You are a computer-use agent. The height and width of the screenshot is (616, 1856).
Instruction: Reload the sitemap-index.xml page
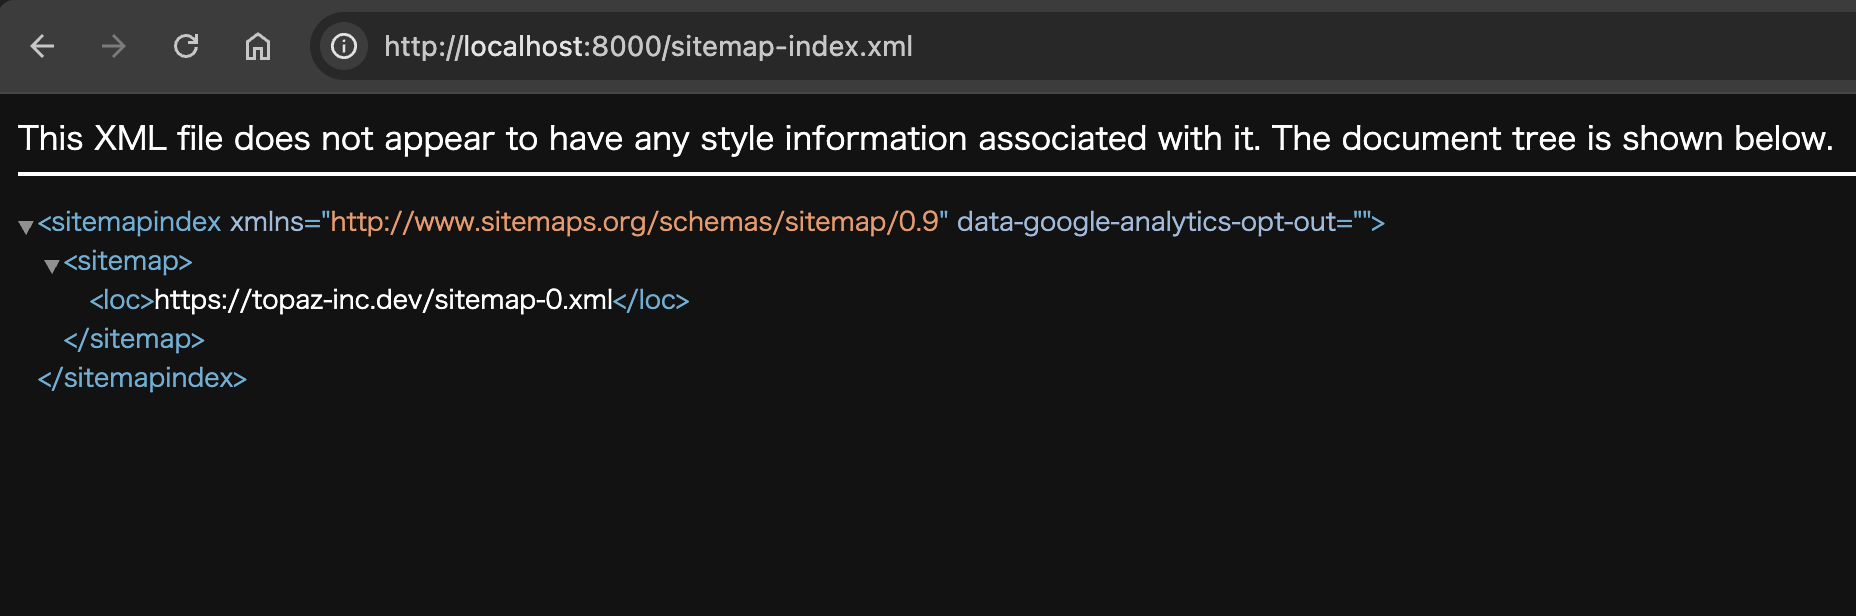pos(186,46)
